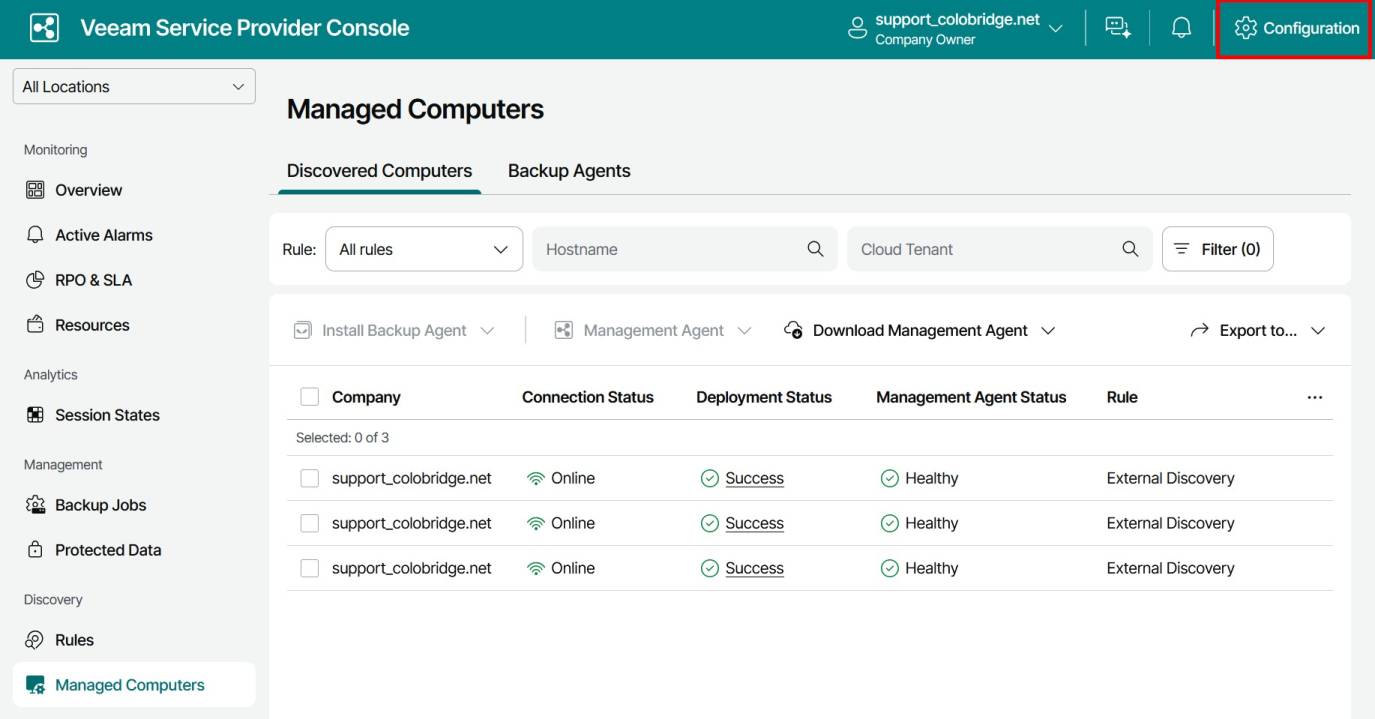
Task: Click into the Hostname search field
Action: click(x=670, y=249)
